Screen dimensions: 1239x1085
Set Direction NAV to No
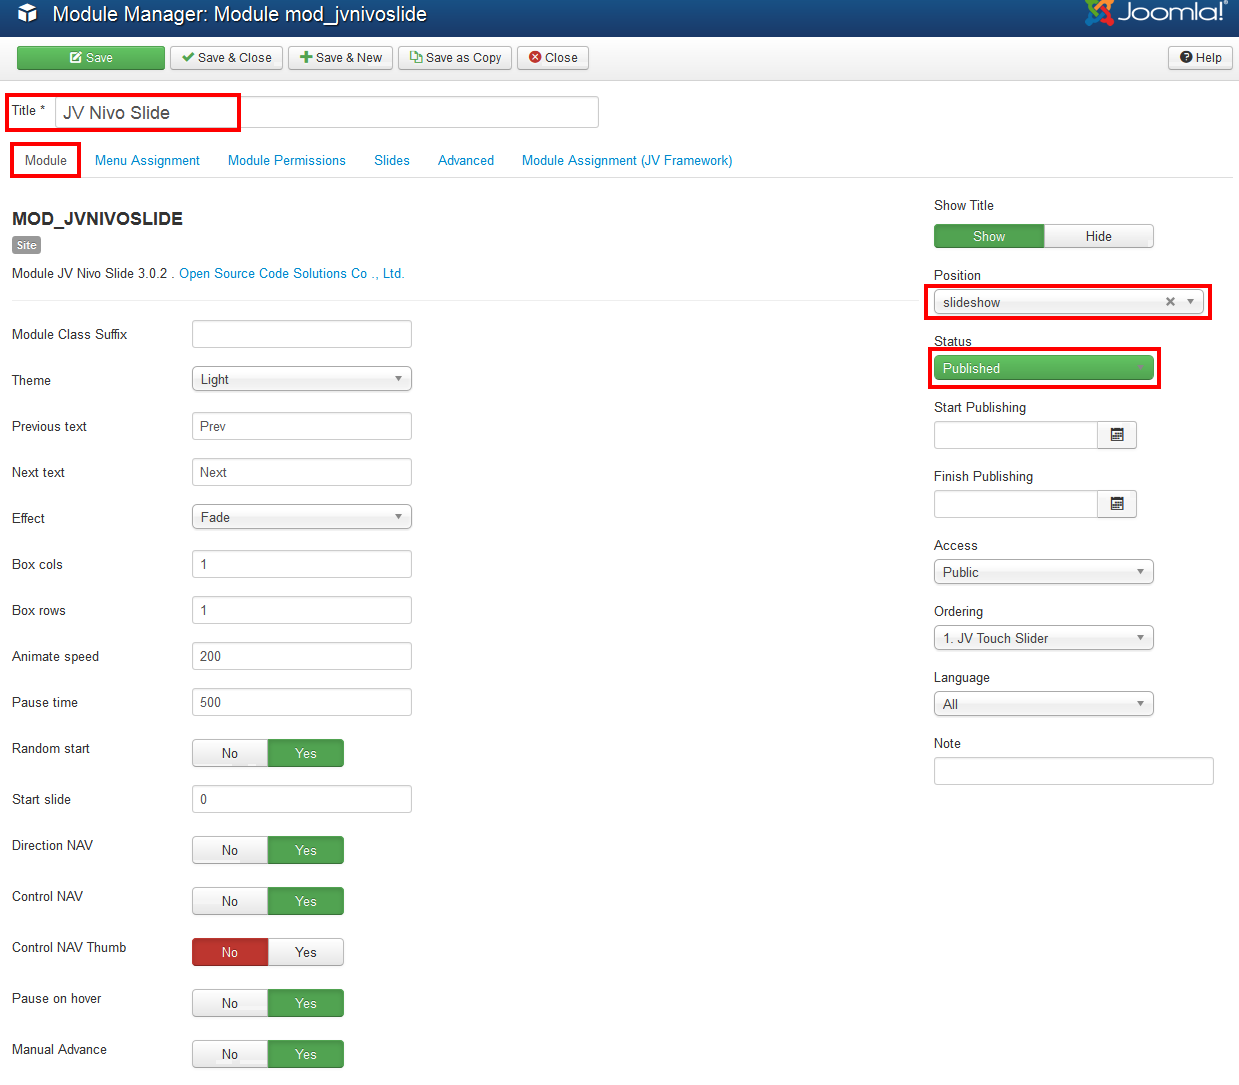pos(230,850)
